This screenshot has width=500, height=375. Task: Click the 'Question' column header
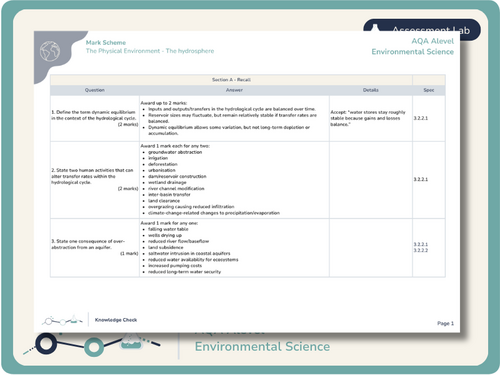pos(95,90)
